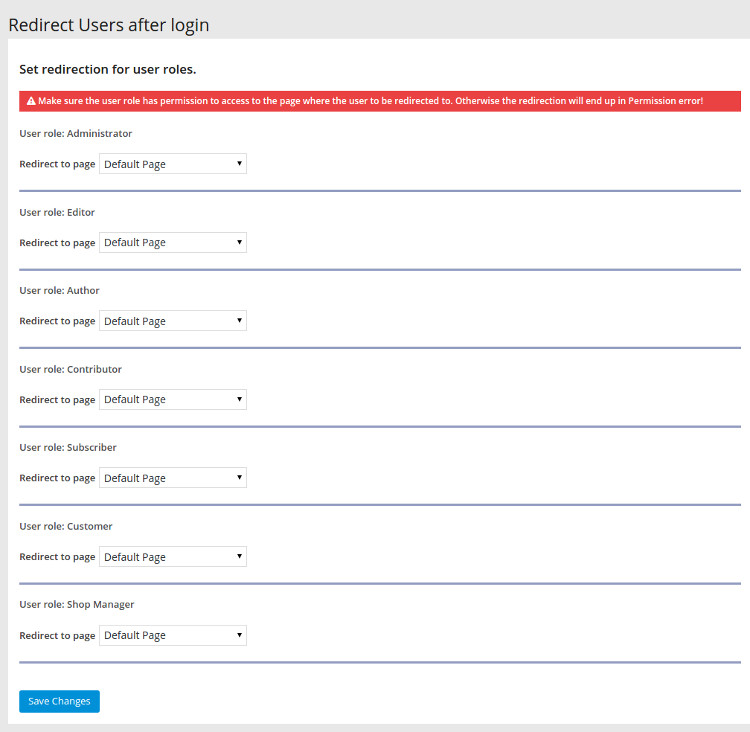750x732 pixels.
Task: Select the "User role: Subscriber" label
Action: tap(68, 447)
